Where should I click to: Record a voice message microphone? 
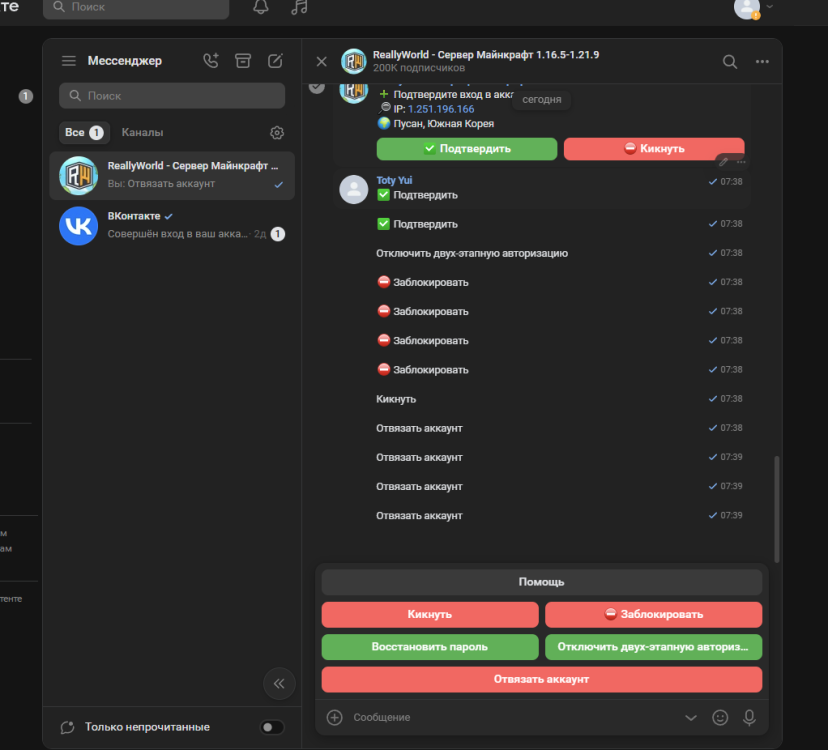(x=749, y=717)
